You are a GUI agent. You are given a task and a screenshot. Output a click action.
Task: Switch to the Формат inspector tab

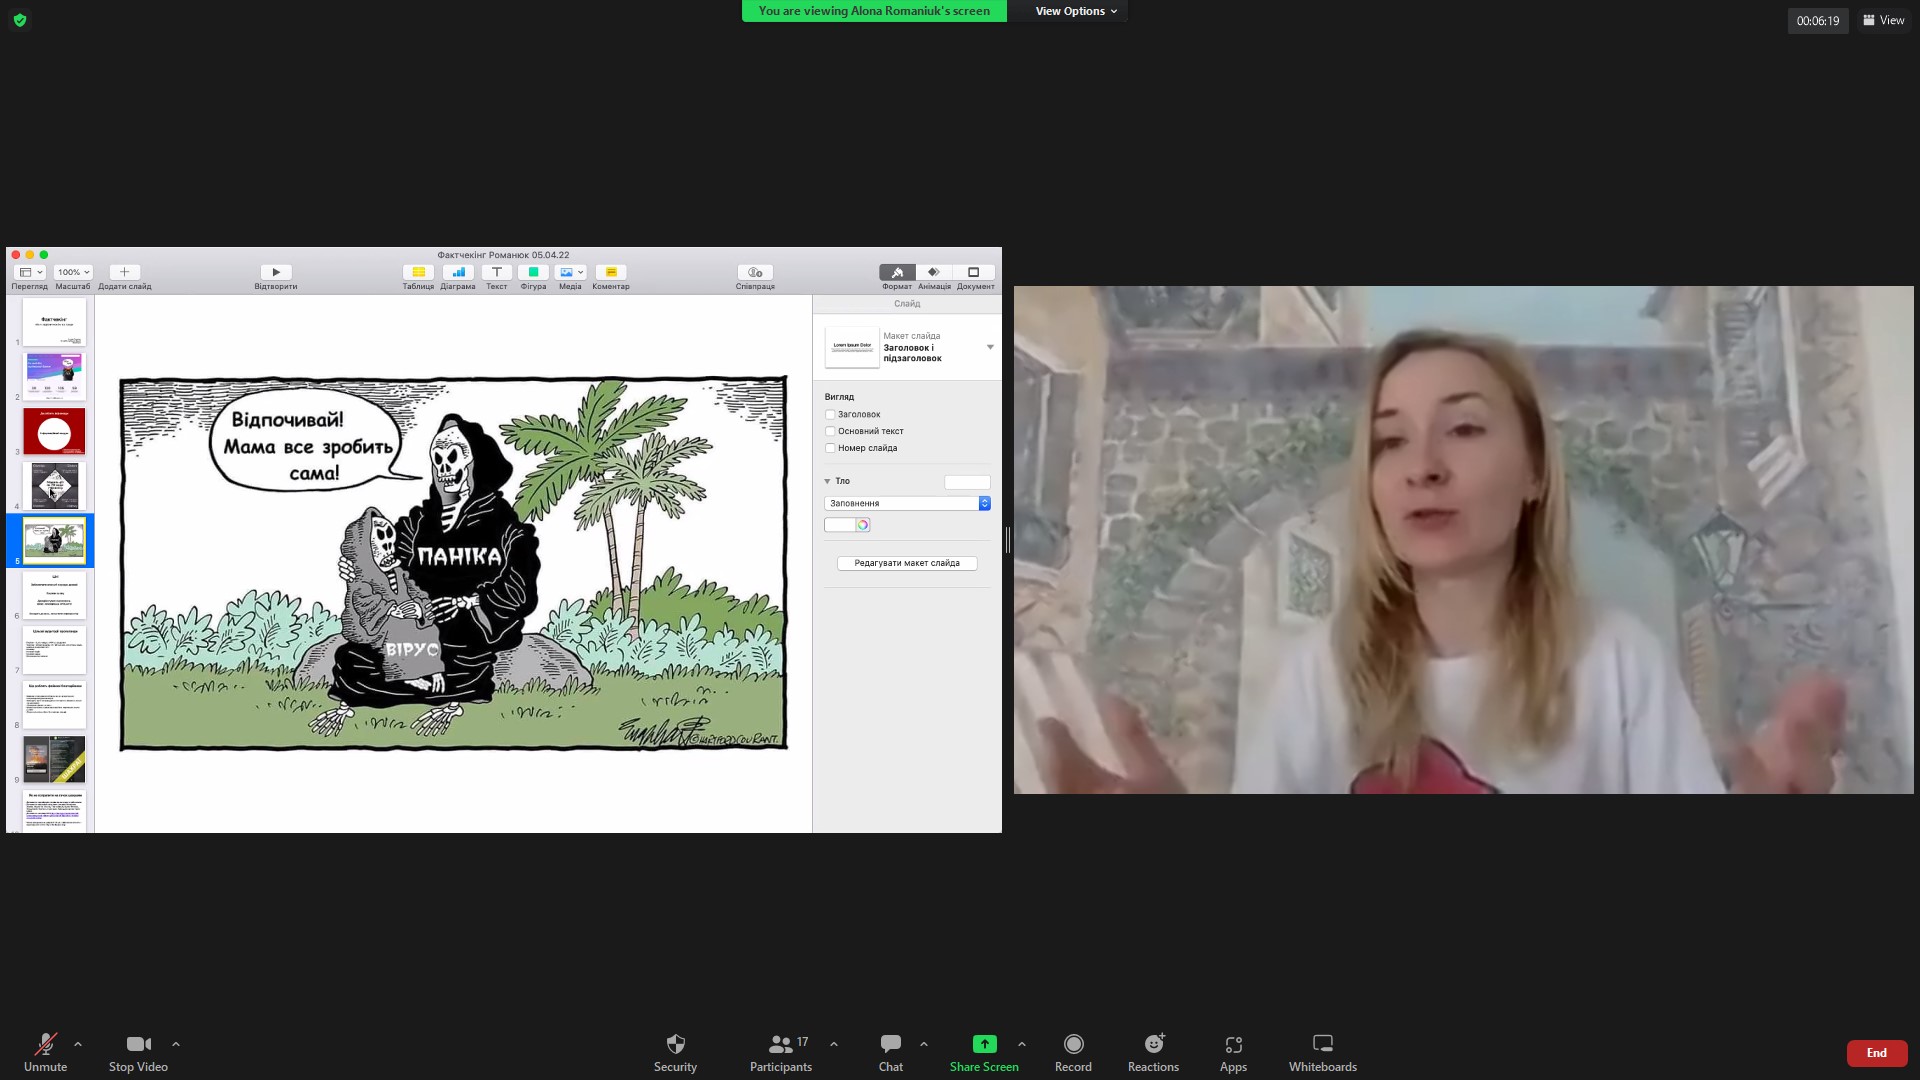pyautogui.click(x=897, y=272)
